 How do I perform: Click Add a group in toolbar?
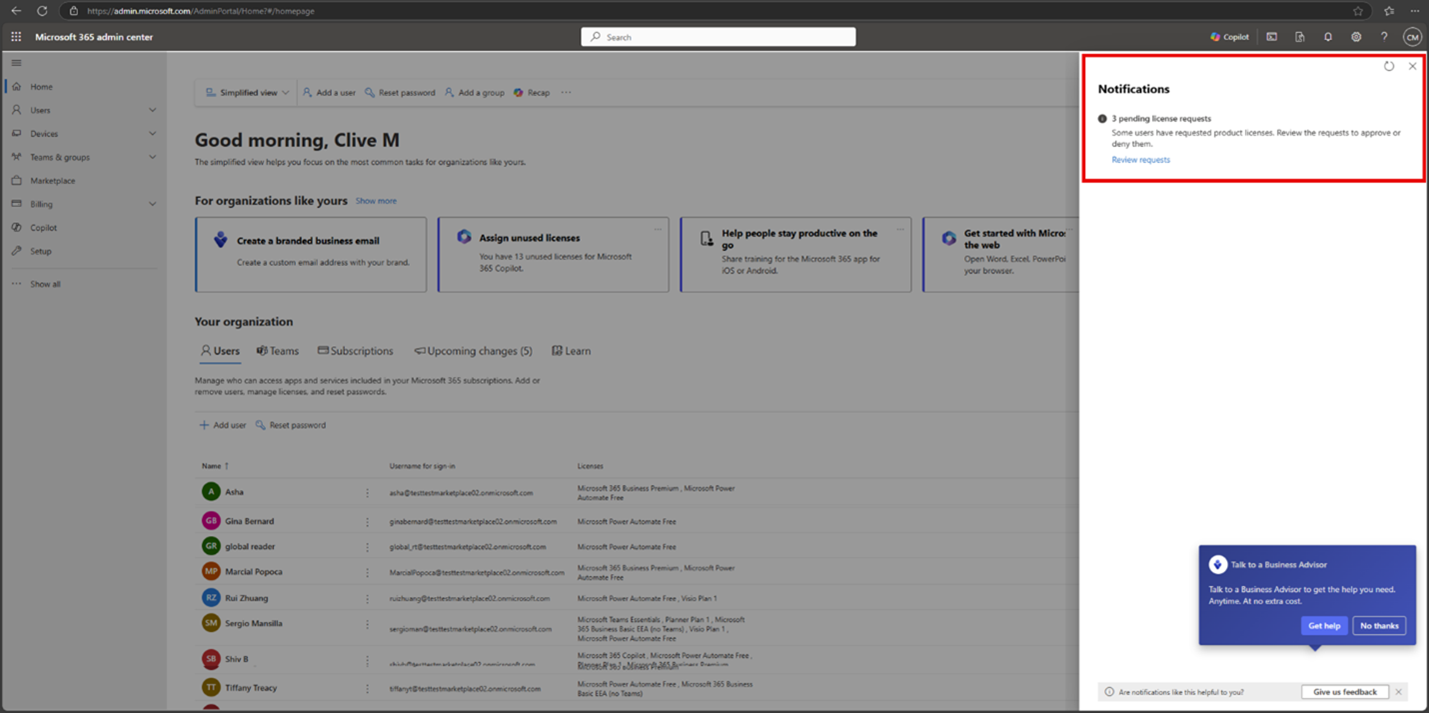474,93
